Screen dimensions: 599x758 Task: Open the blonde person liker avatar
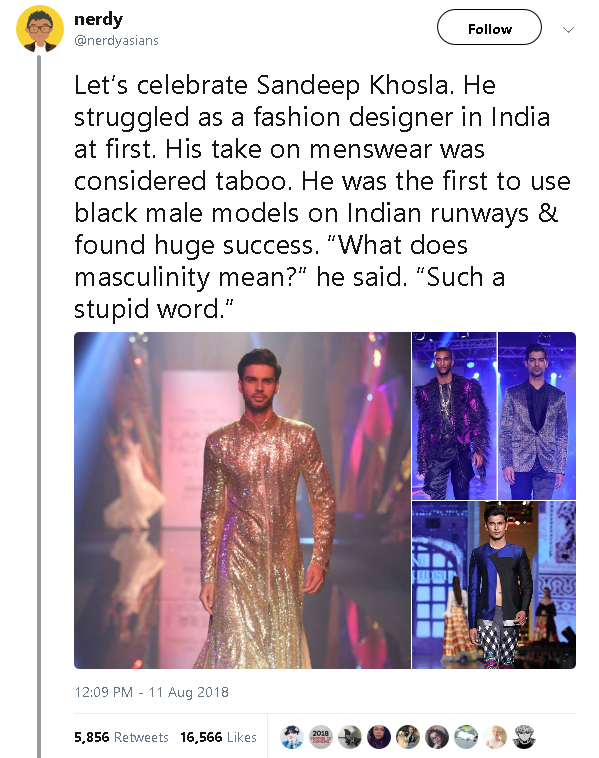pos(495,737)
